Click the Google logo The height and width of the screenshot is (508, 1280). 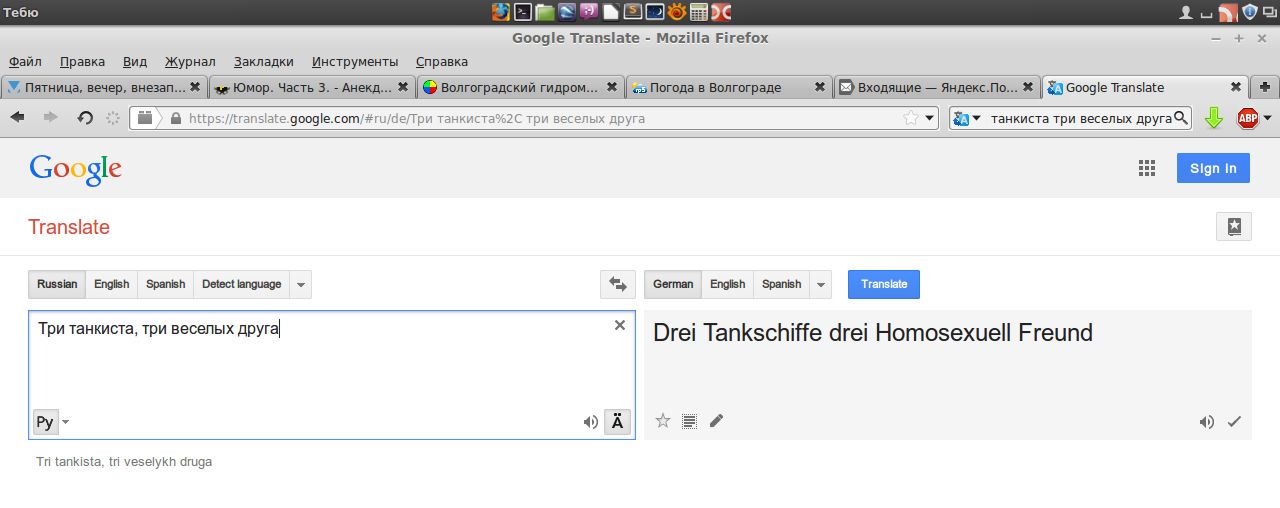tap(76, 170)
